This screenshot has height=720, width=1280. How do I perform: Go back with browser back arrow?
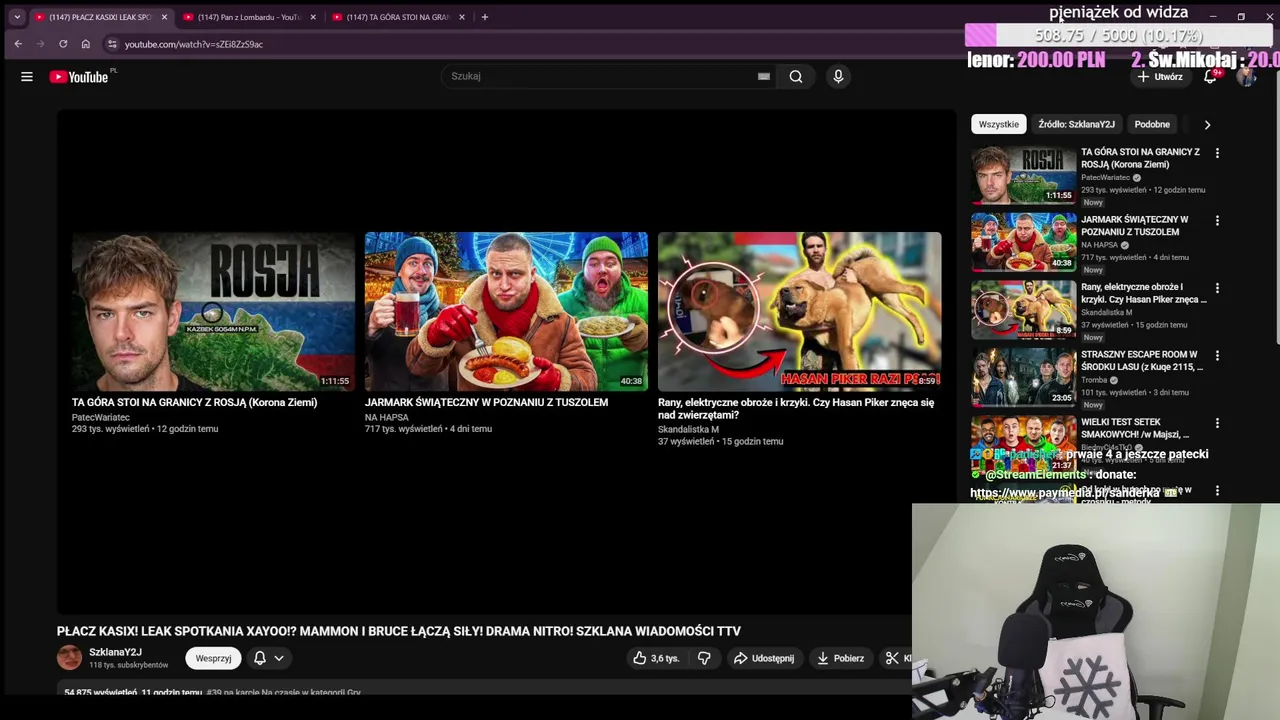coord(18,44)
